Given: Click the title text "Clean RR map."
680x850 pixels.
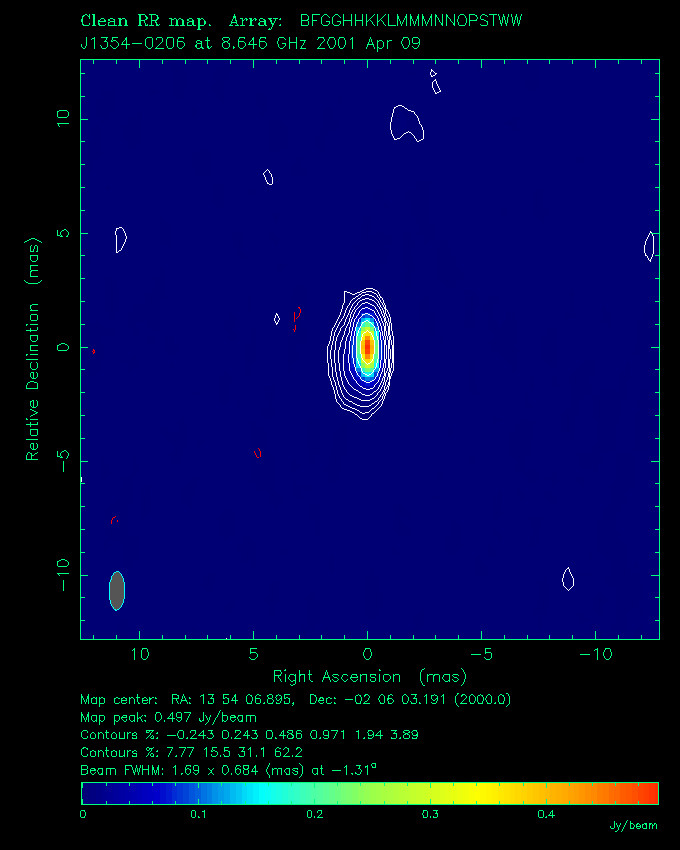Looking at the screenshot, I should (146, 21).
